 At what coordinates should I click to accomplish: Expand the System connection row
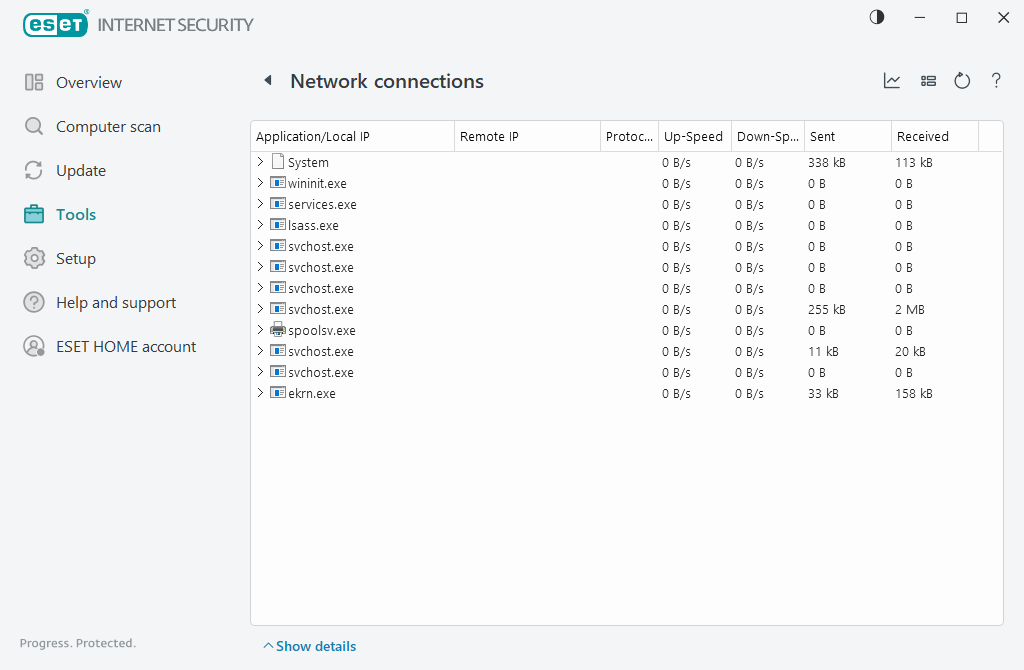pos(260,162)
